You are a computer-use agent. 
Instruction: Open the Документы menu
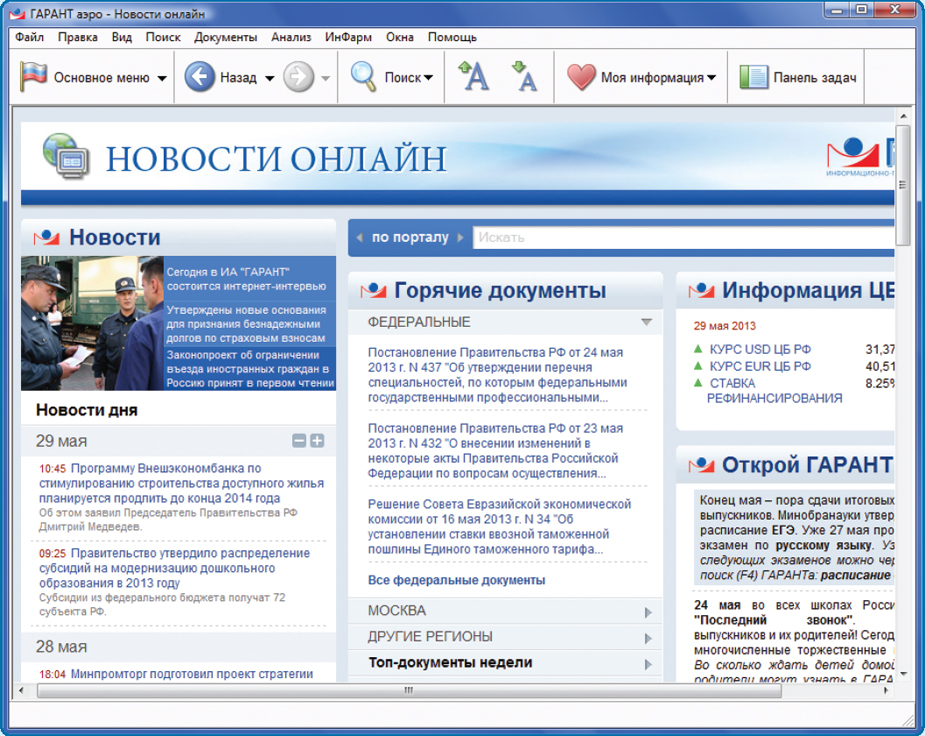point(225,37)
